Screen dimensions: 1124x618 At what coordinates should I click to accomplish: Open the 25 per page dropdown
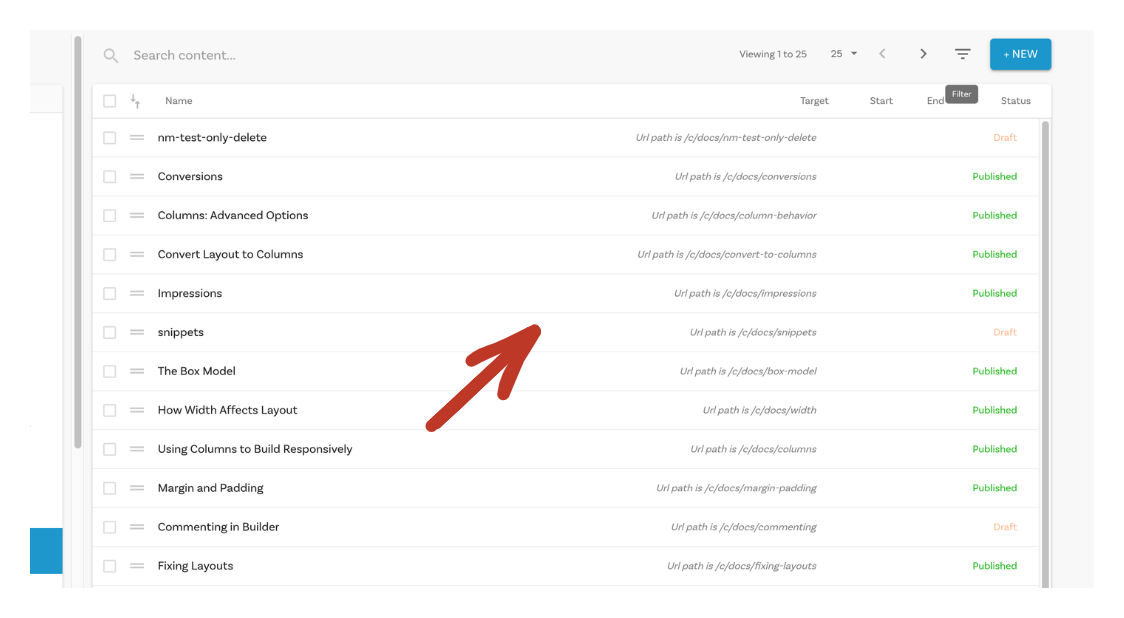(x=843, y=54)
